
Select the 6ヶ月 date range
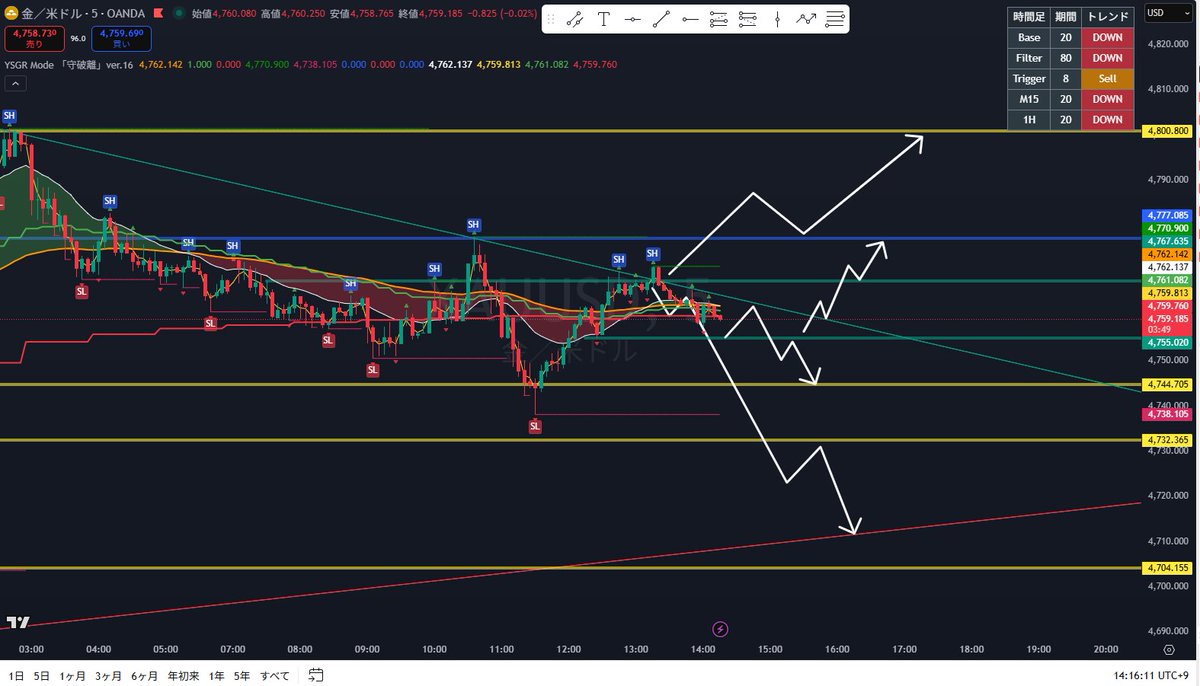click(145, 676)
